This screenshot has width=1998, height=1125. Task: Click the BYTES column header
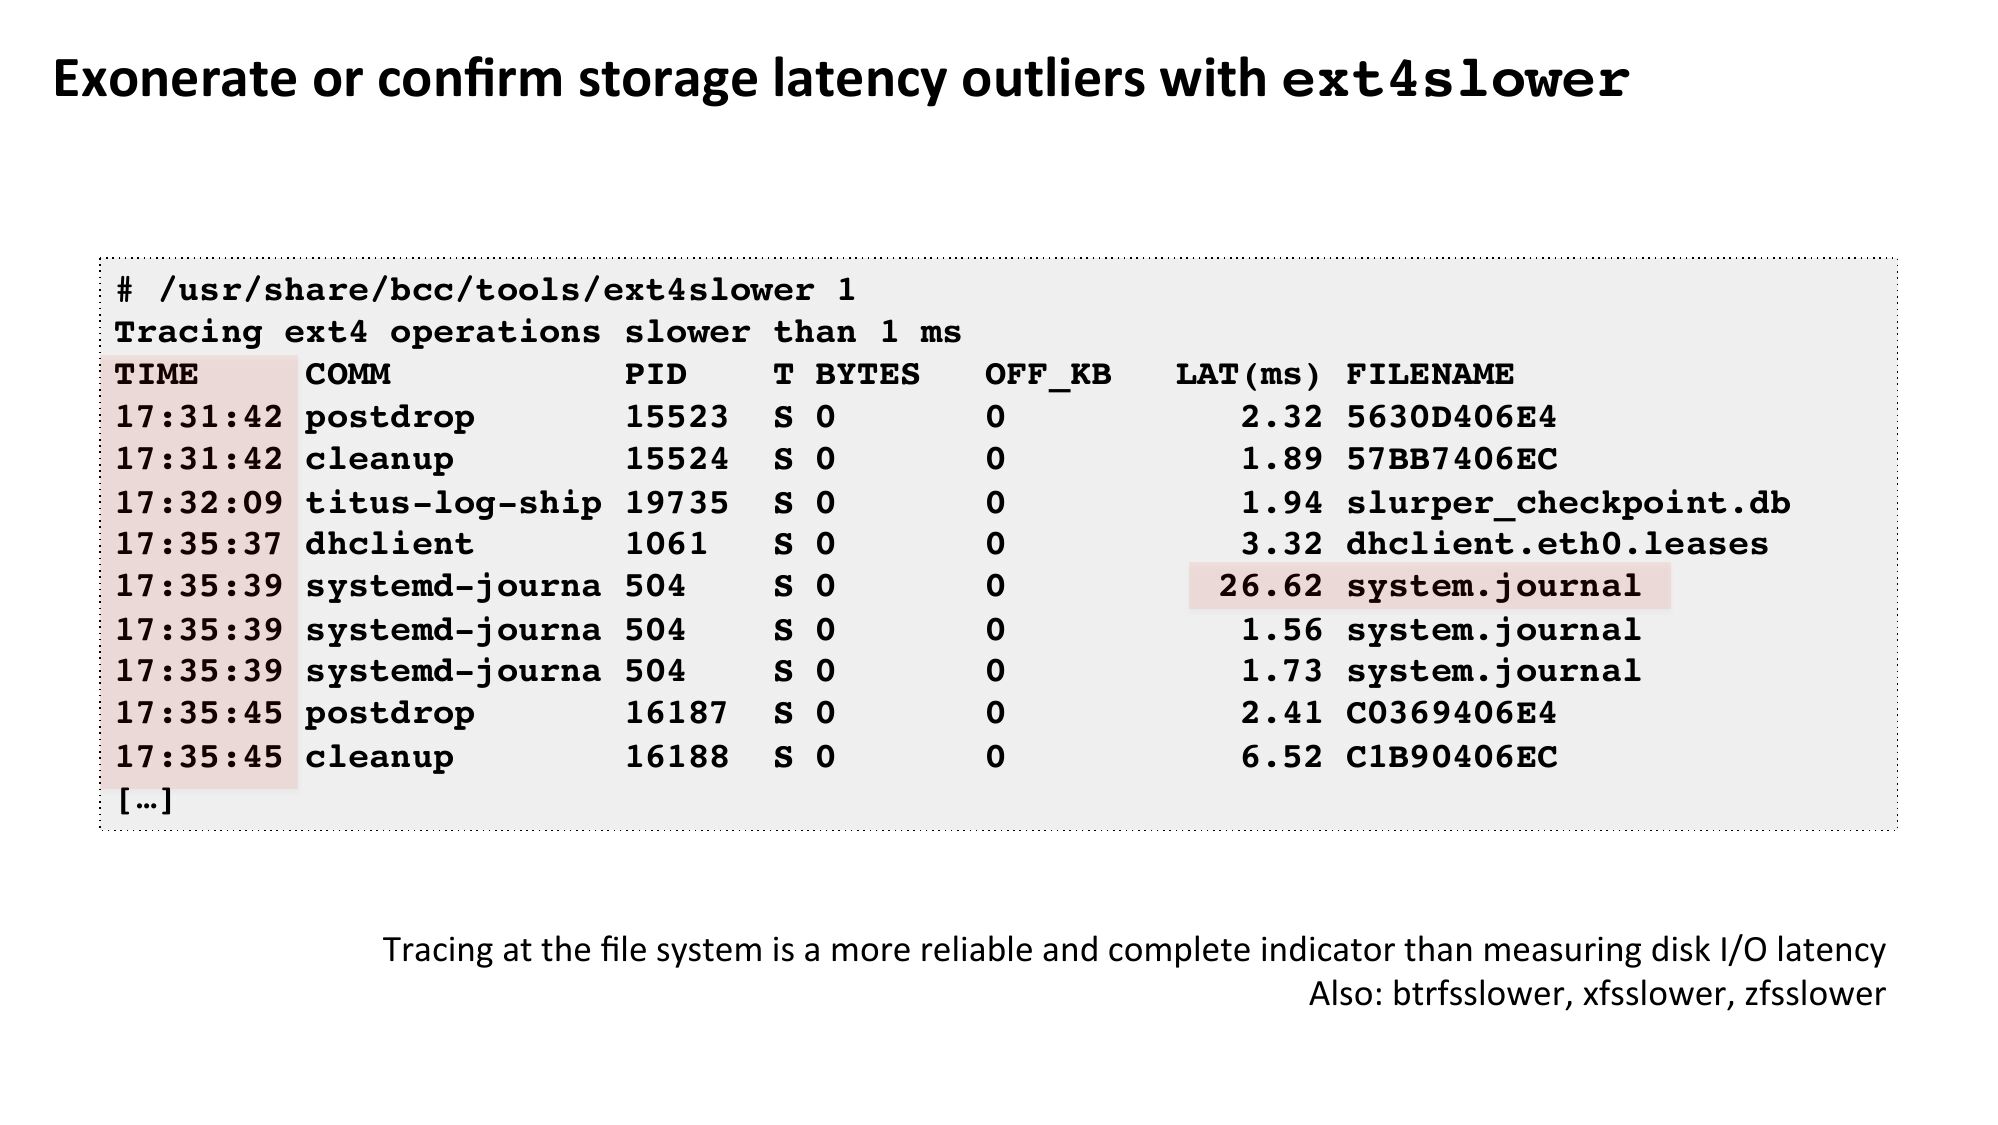[x=867, y=374]
